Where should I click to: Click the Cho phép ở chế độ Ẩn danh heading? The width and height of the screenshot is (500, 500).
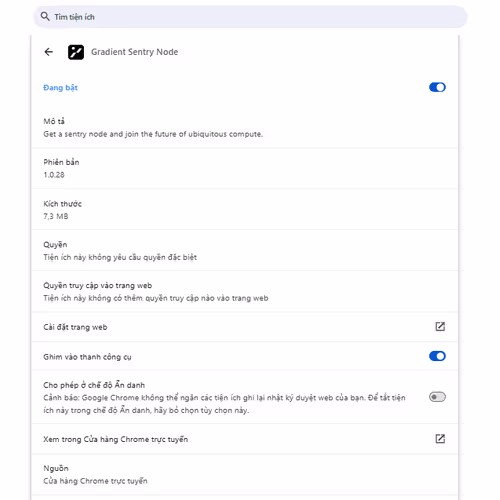click(x=94, y=385)
